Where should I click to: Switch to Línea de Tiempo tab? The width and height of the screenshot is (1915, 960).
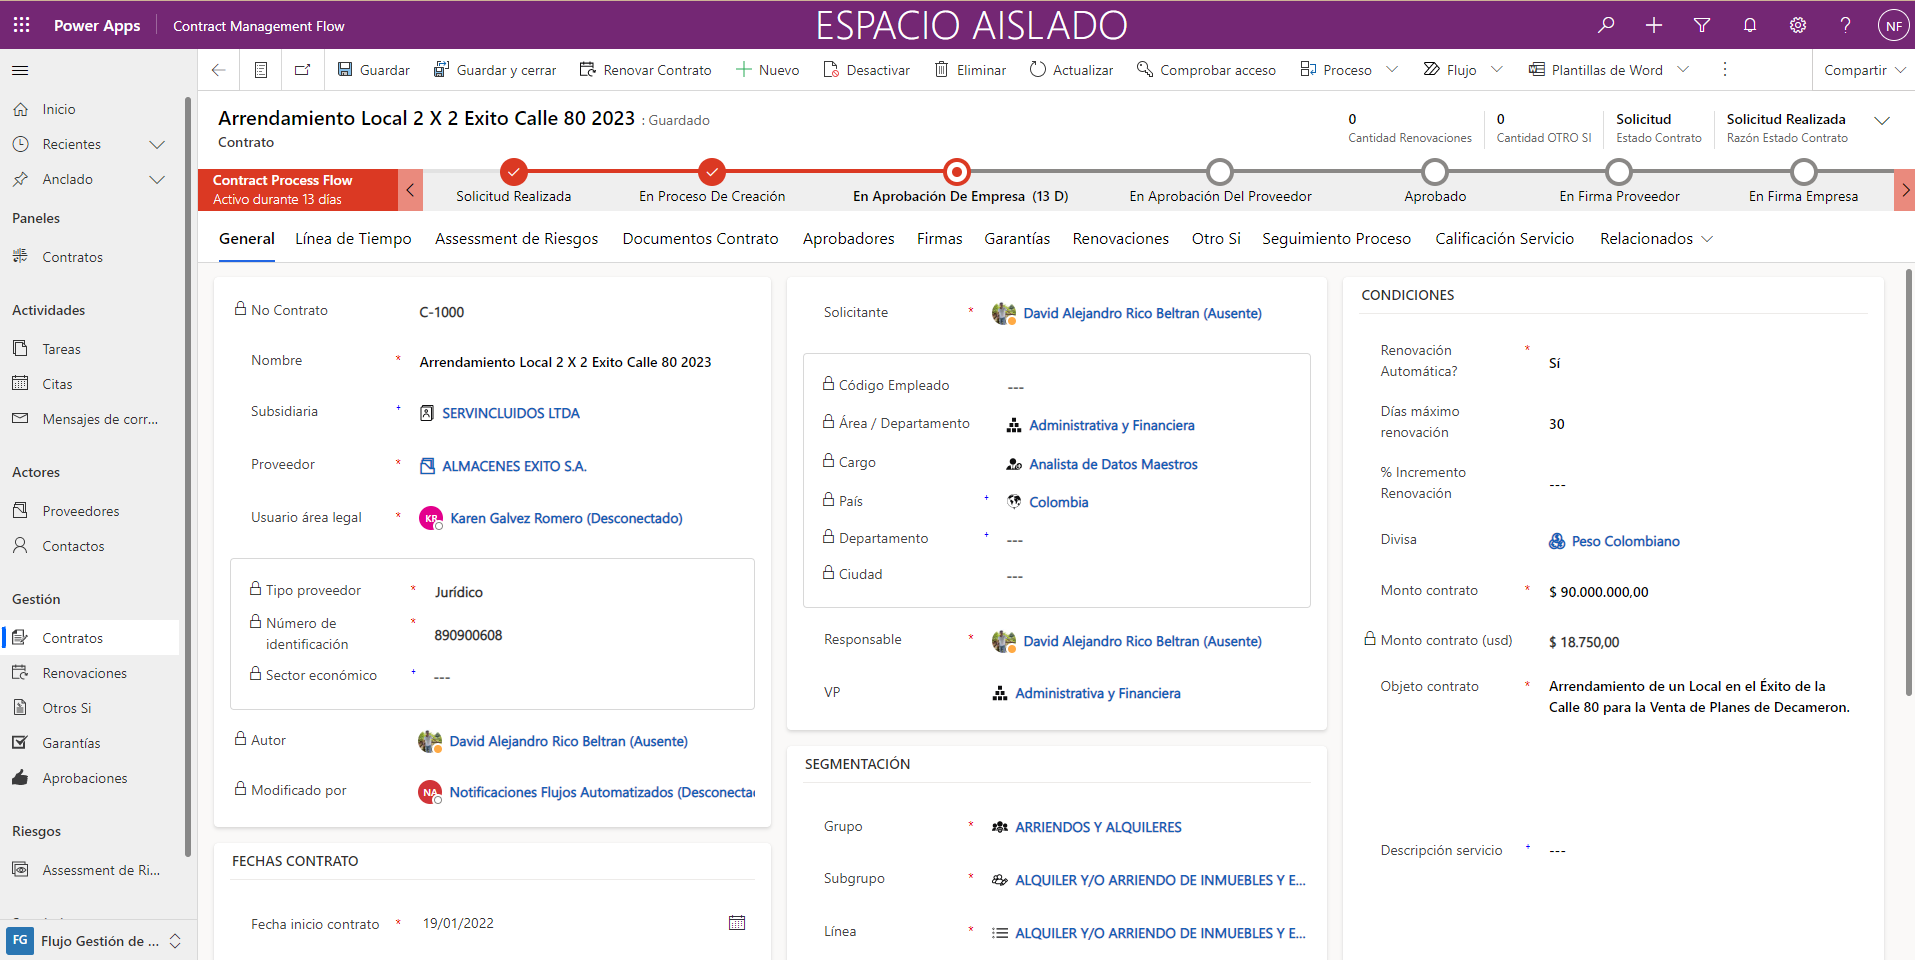click(353, 239)
